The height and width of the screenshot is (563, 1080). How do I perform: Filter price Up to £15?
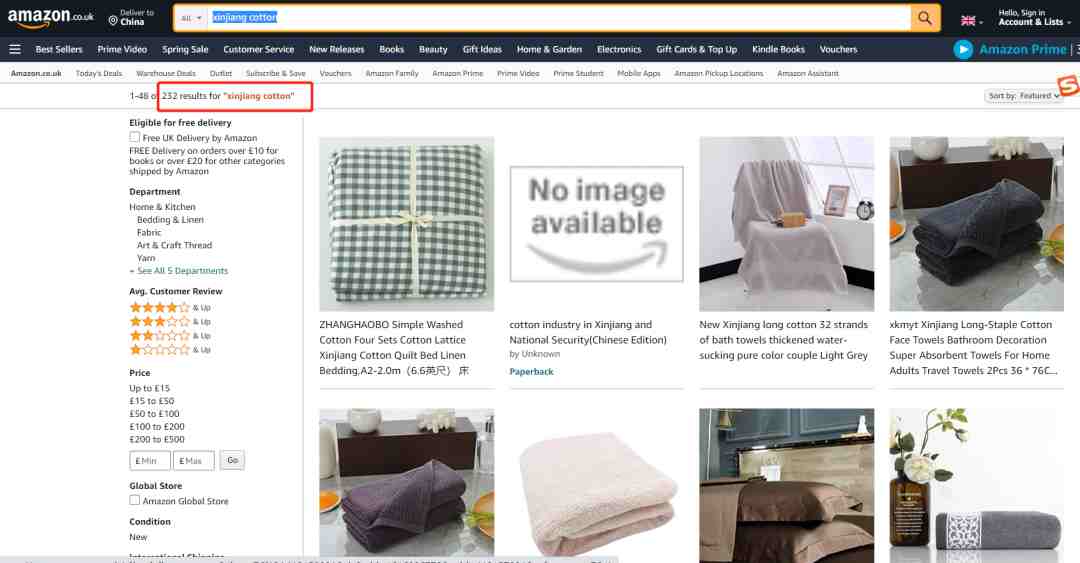click(149, 388)
